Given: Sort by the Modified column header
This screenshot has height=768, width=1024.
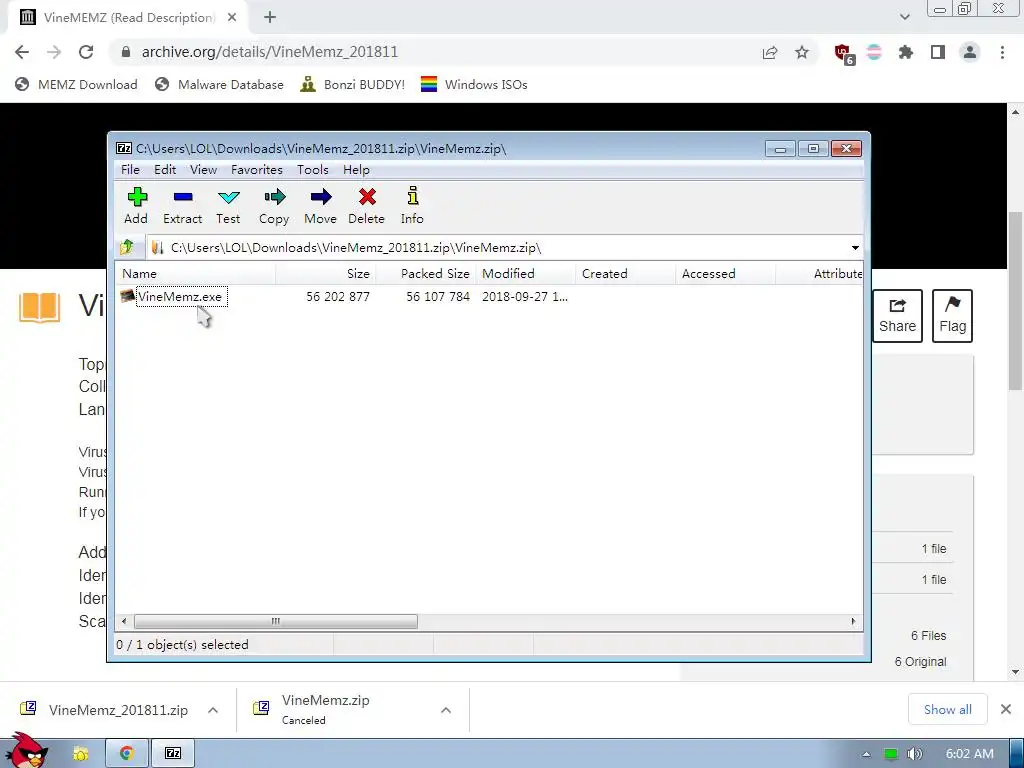Looking at the screenshot, I should pyautogui.click(x=526, y=274).
